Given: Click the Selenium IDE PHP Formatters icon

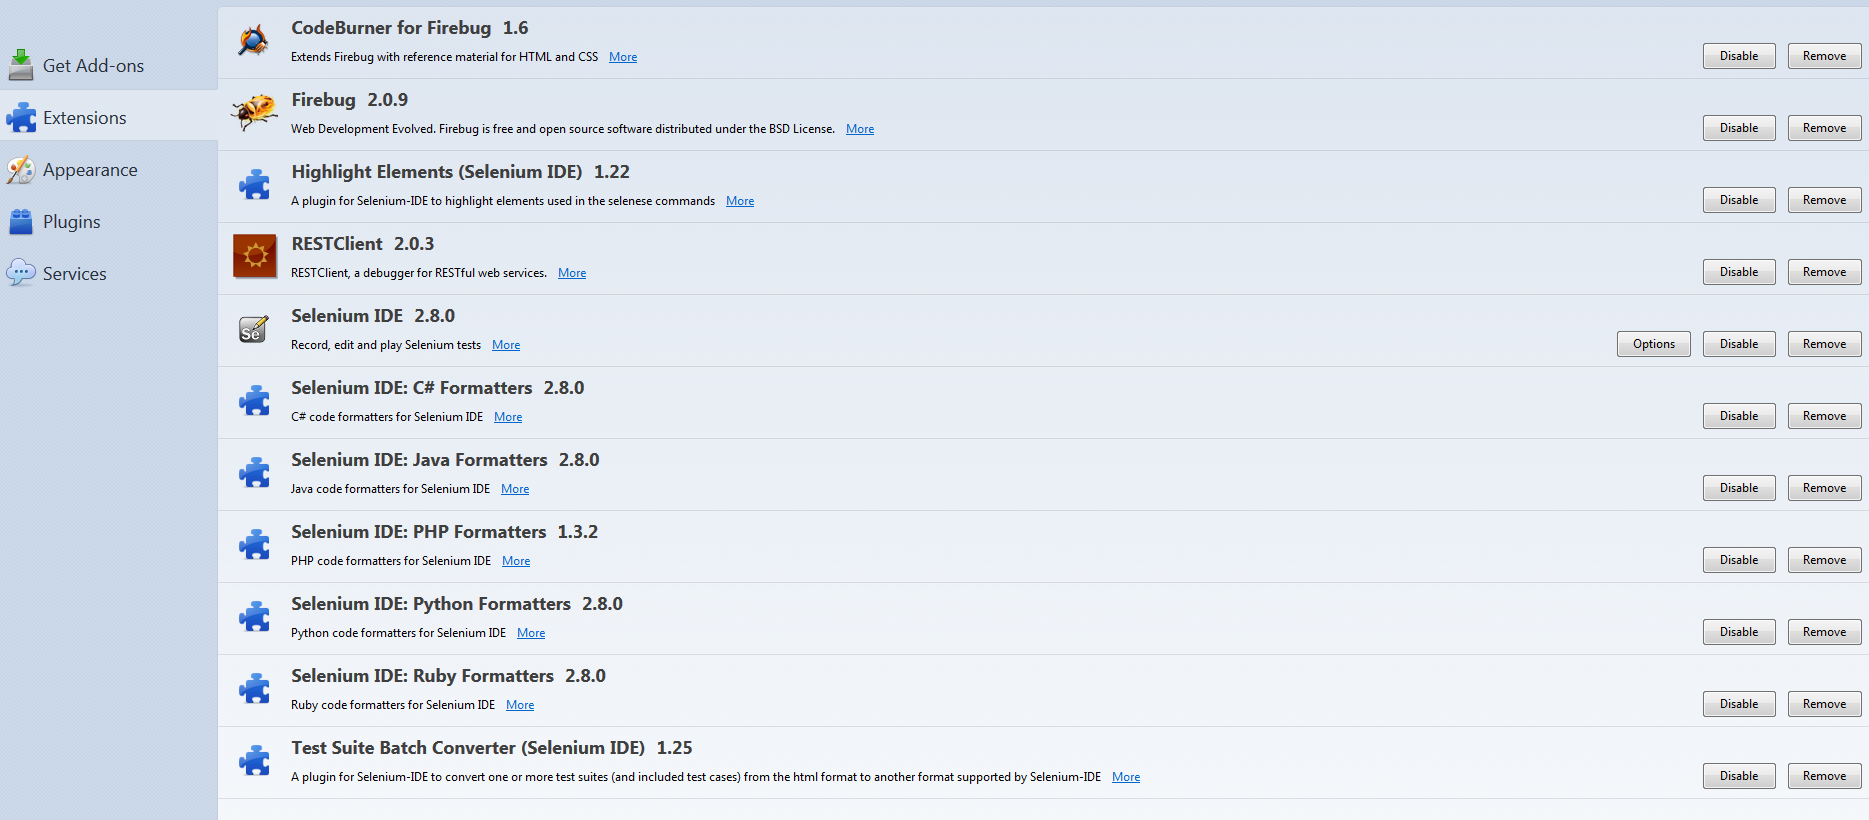Looking at the screenshot, I should coord(254,545).
